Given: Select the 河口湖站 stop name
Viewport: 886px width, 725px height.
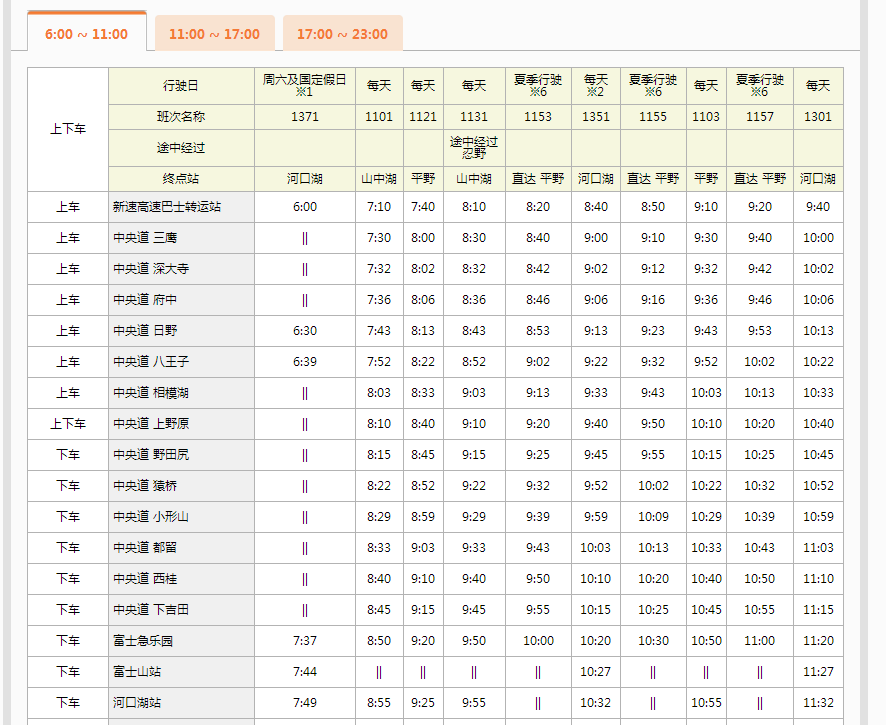Looking at the screenshot, I should click(137, 703).
